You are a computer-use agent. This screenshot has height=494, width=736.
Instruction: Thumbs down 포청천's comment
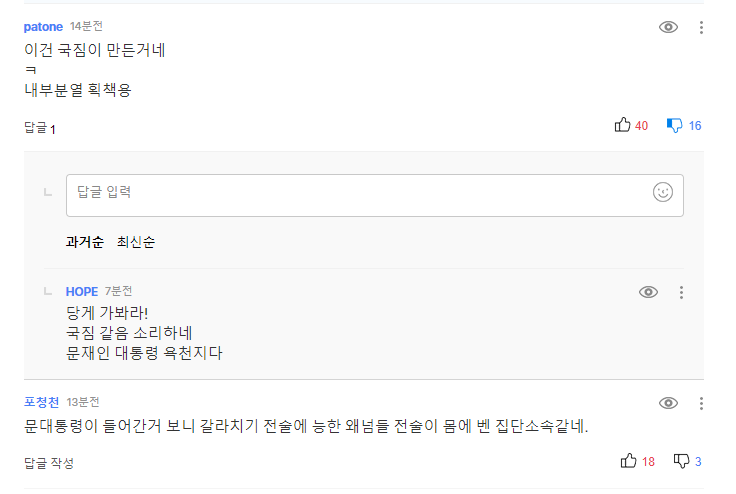(681, 461)
